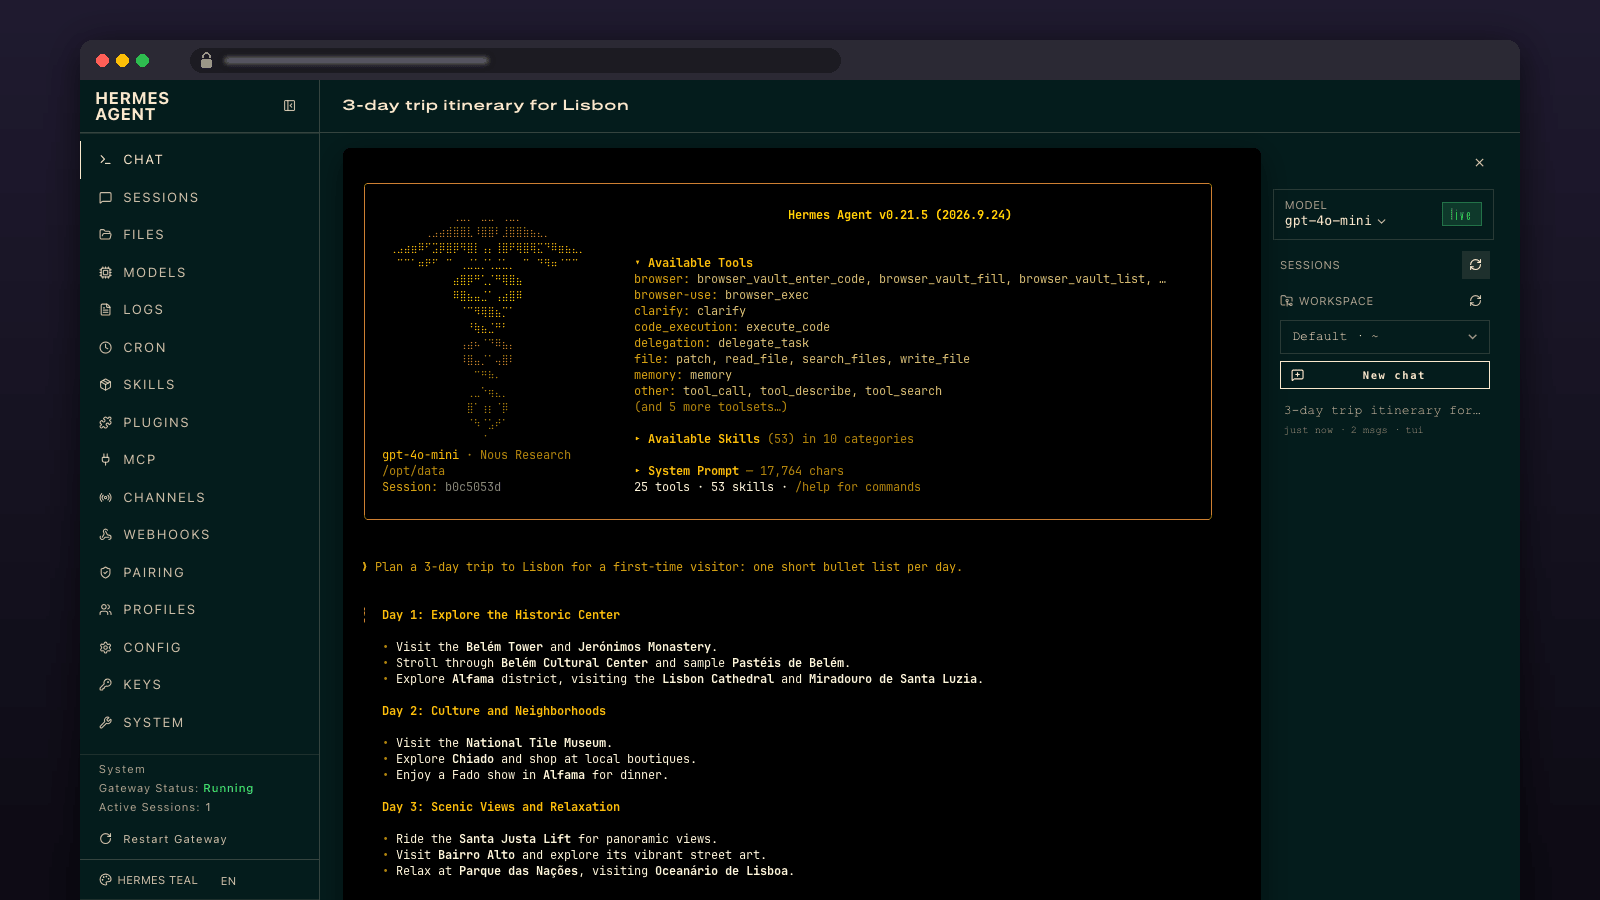Go to the Skills section
This screenshot has width=1600, height=900.
coord(199,385)
